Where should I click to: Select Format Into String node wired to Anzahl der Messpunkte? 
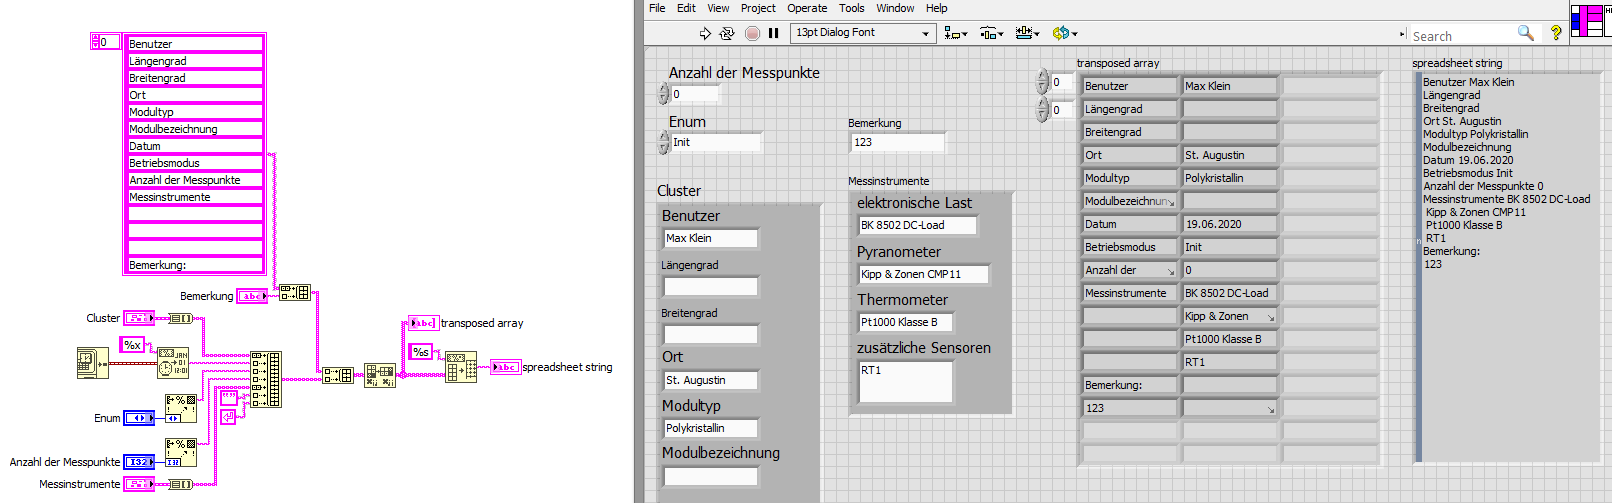coord(181,453)
